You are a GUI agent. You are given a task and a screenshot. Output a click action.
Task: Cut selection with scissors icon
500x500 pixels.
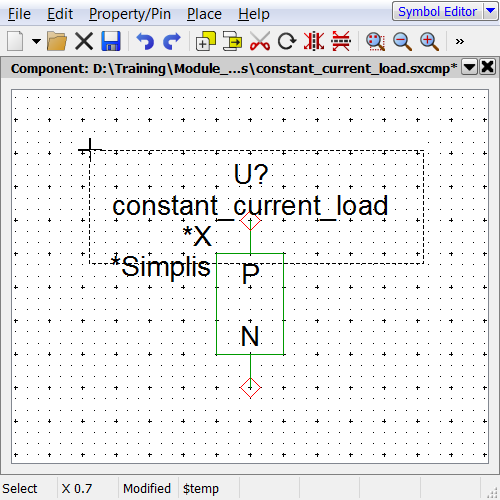(x=260, y=41)
